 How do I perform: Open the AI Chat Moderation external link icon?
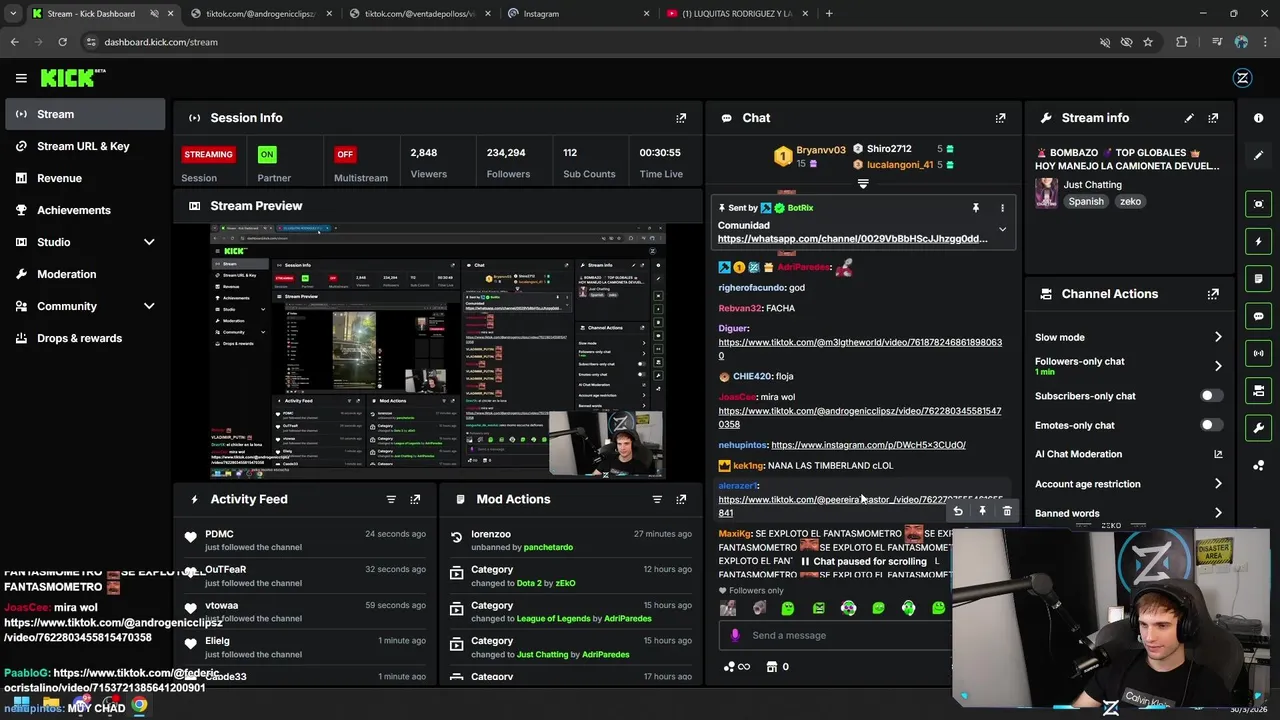[1218, 454]
